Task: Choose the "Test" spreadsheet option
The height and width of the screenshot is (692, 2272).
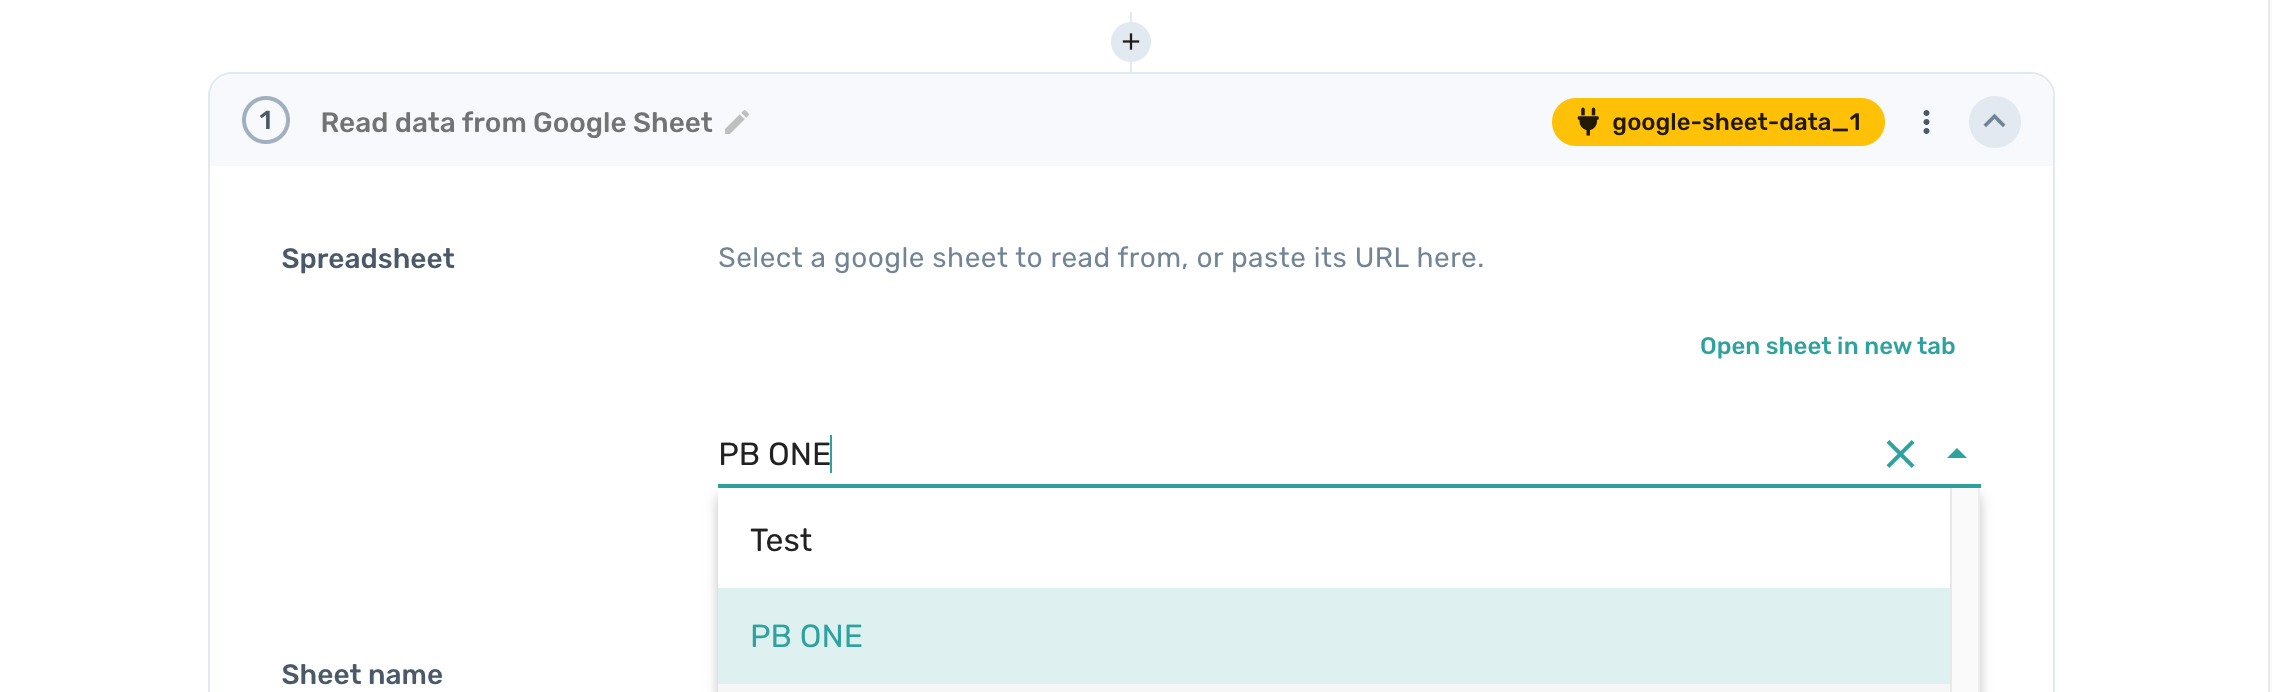Action: pos(781,540)
